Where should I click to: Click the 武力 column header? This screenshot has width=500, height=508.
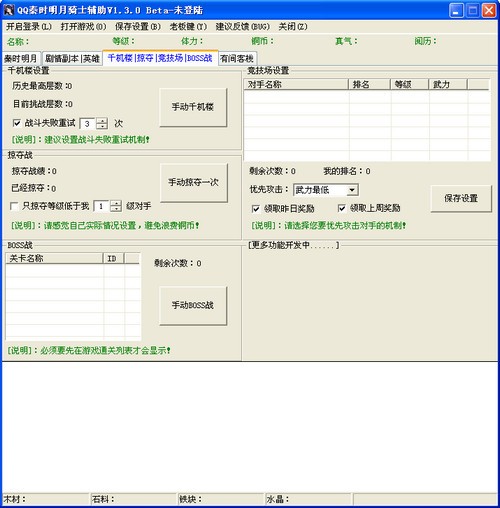click(x=448, y=85)
